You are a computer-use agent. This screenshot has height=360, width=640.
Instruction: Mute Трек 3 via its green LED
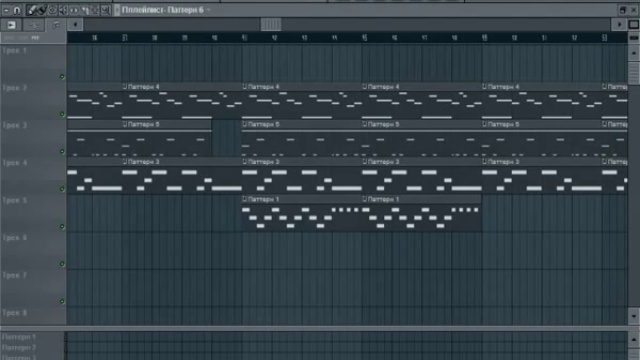[62, 151]
